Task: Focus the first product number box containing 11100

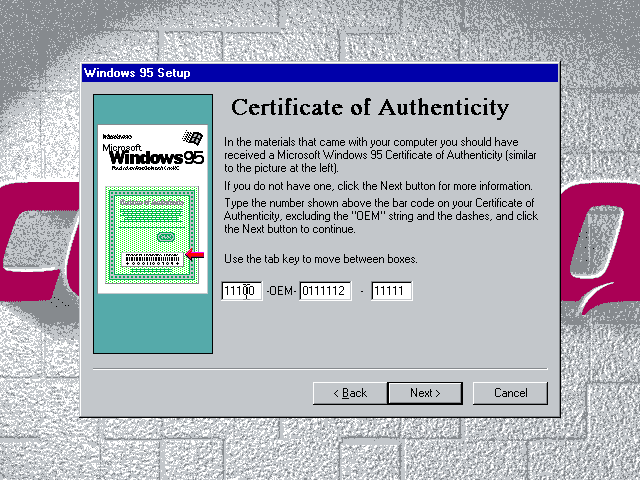Action: pyautogui.click(x=242, y=291)
